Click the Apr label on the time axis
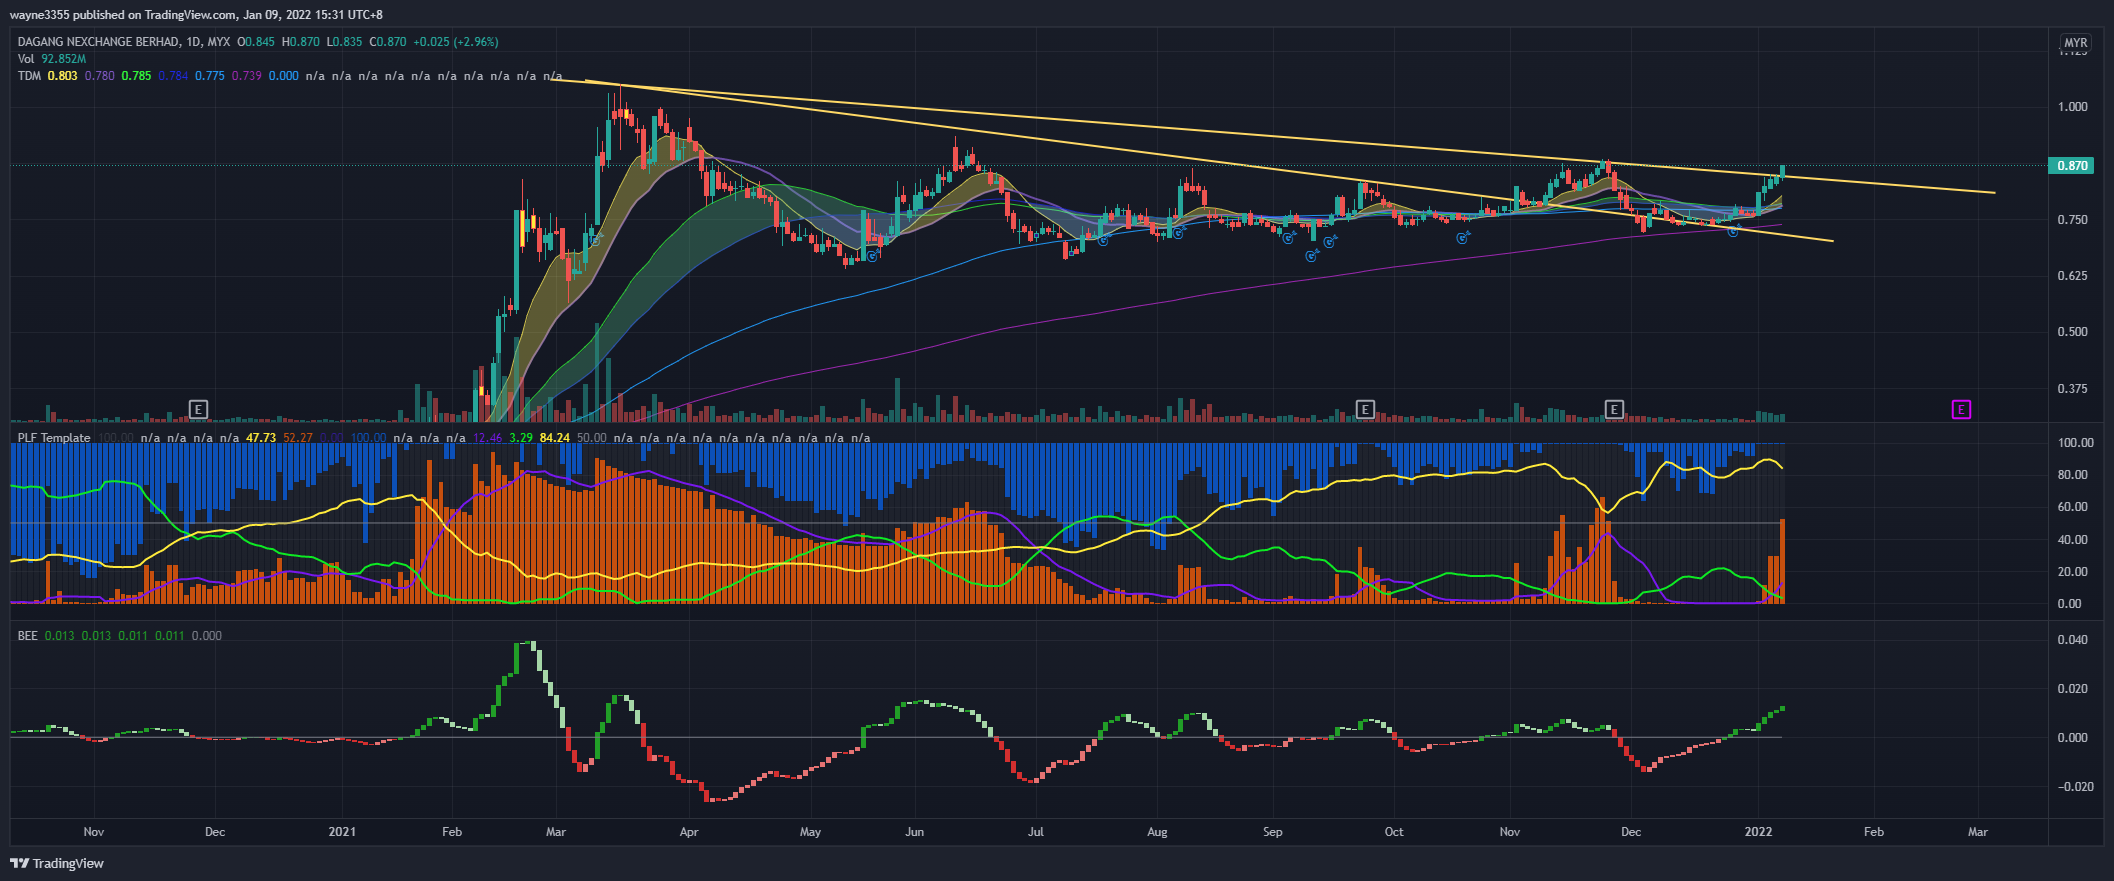The image size is (2114, 881). point(688,832)
